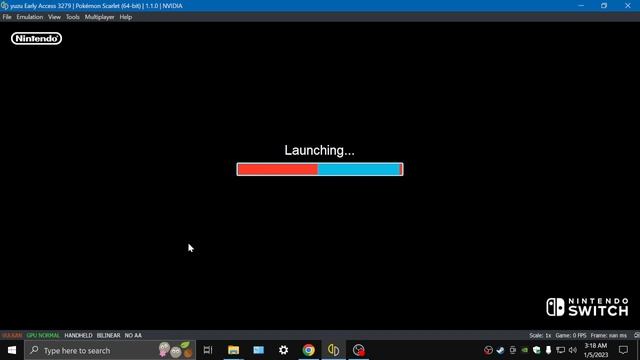640x360 pixels.
Task: Minimize the yuzu window
Action: pyautogui.click(x=581, y=6)
